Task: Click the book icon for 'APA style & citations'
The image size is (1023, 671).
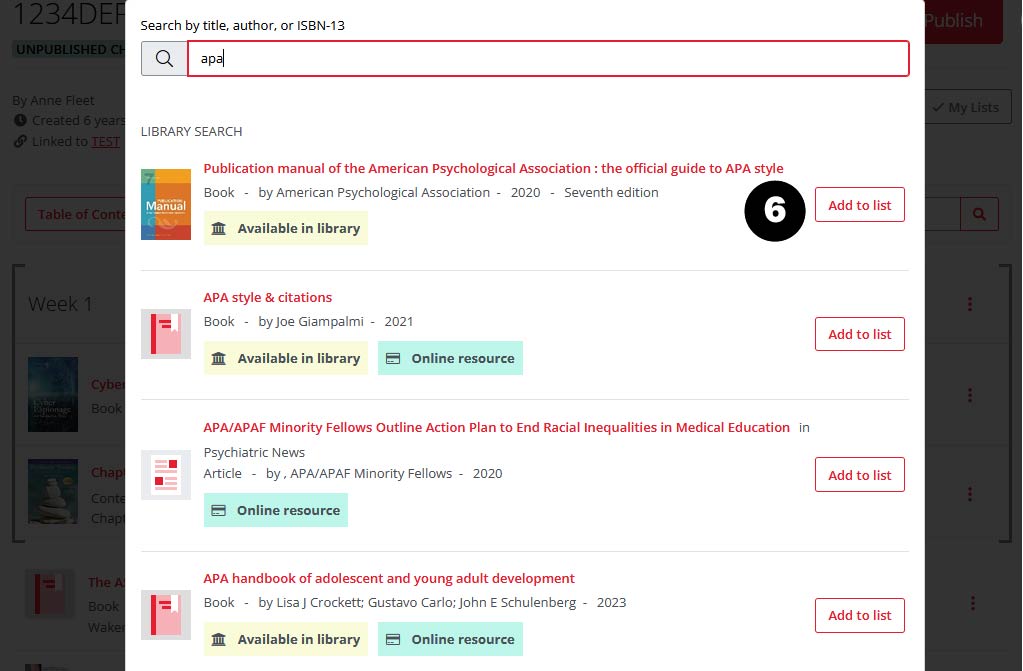Action: (166, 334)
